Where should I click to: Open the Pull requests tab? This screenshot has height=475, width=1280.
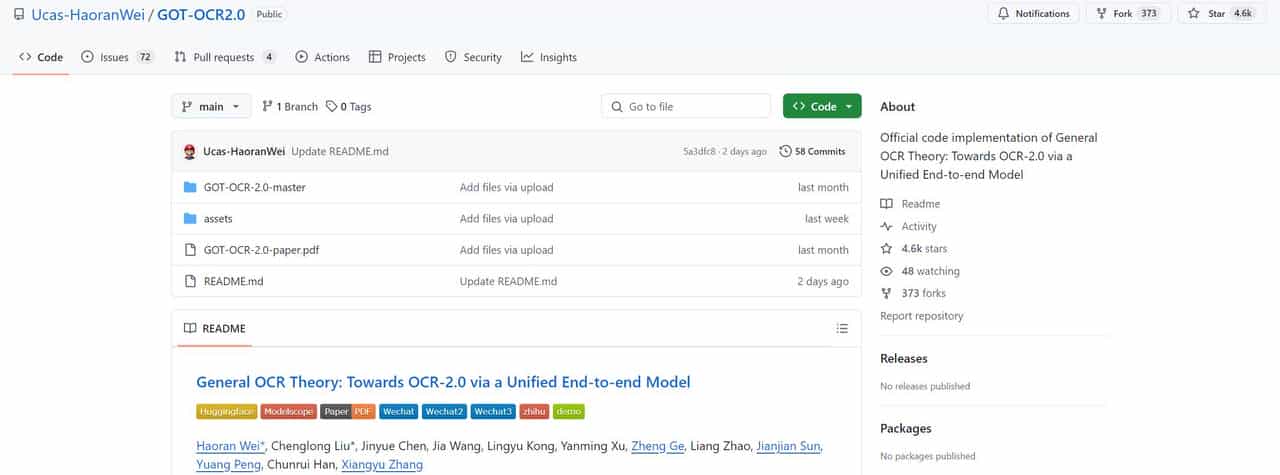225,57
